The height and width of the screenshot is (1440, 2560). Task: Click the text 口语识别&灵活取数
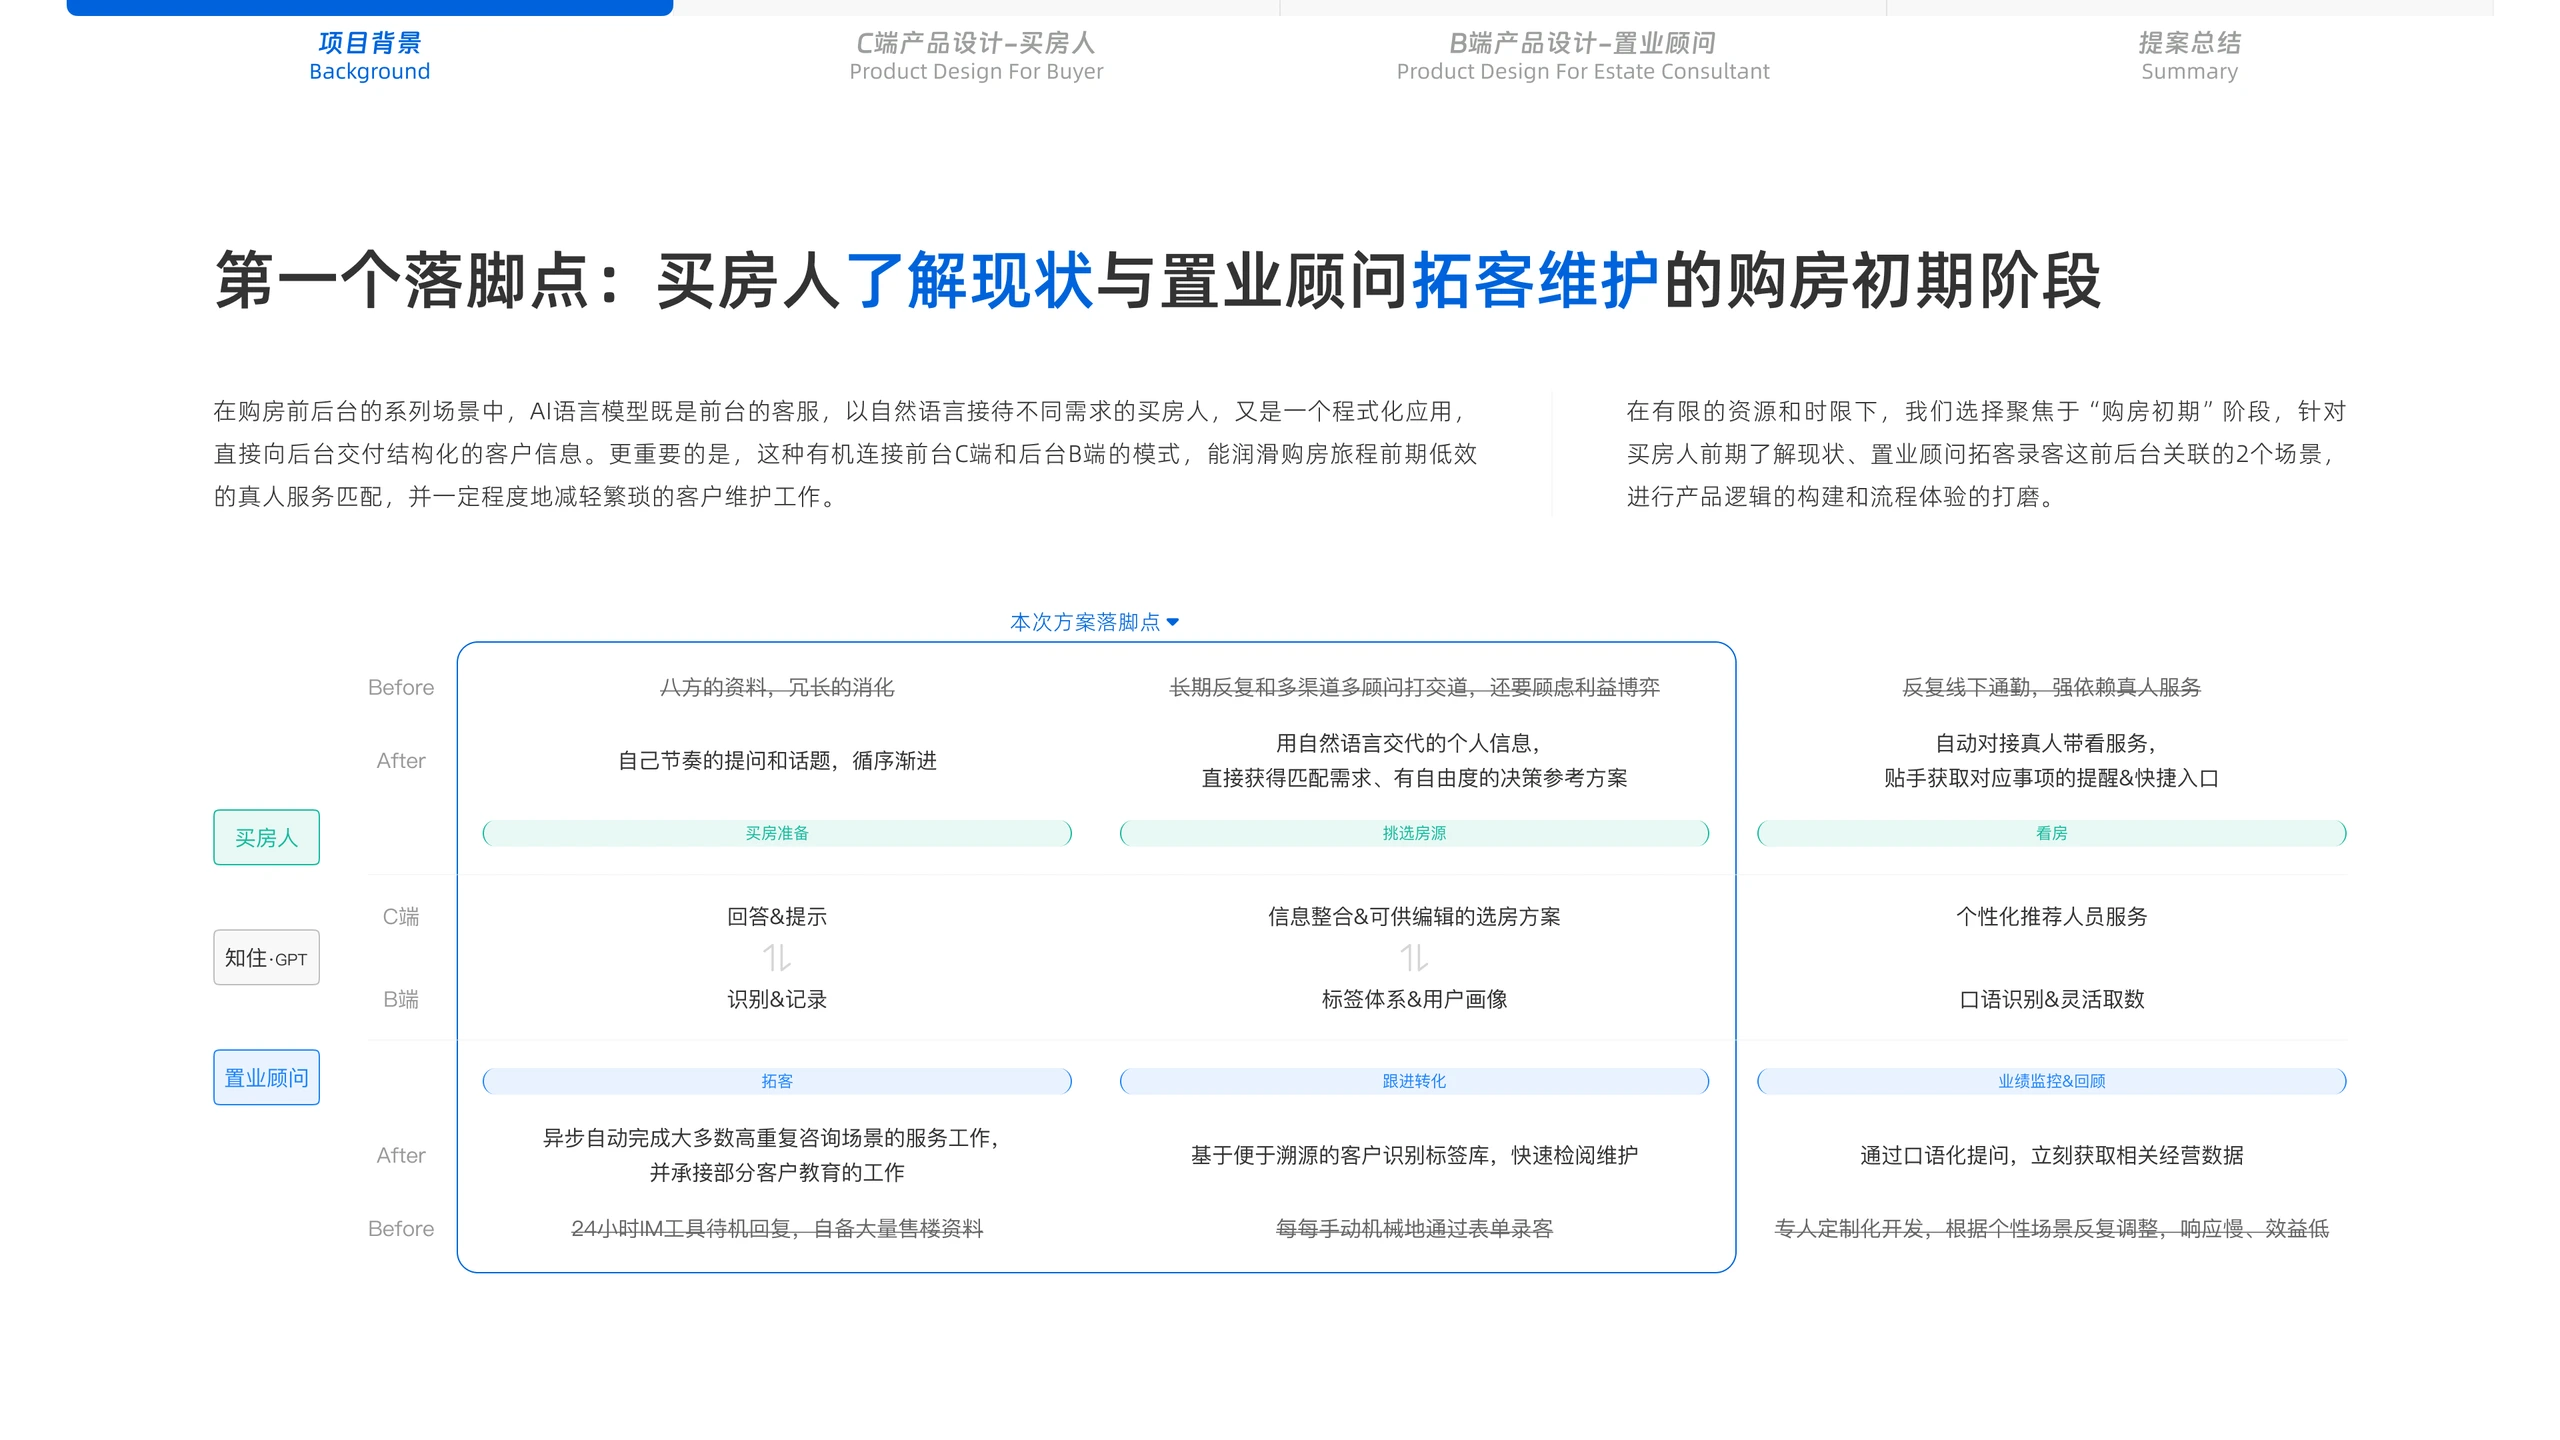[2051, 999]
